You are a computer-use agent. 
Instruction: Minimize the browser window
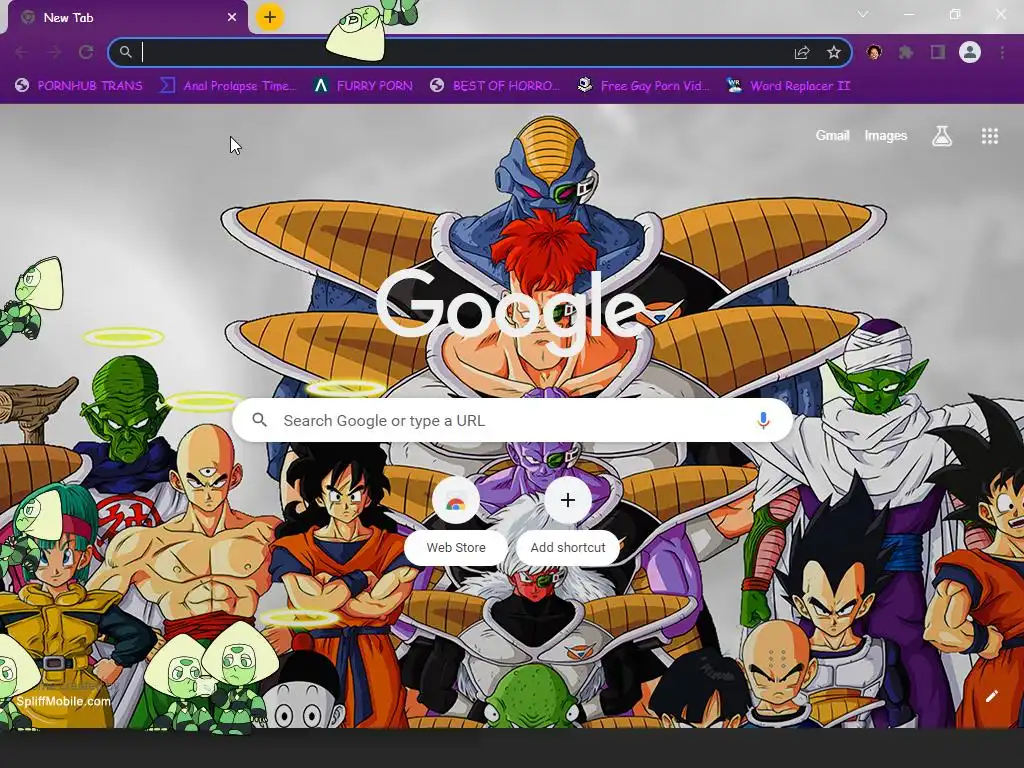pos(908,14)
